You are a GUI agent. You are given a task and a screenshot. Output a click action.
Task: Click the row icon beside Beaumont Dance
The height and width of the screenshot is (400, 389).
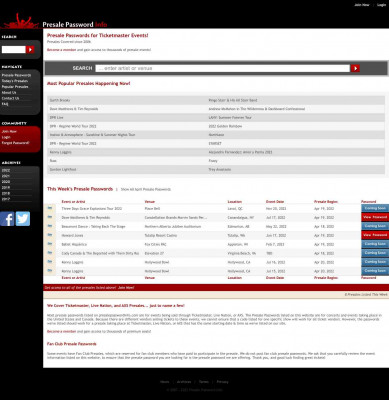pos(50,226)
